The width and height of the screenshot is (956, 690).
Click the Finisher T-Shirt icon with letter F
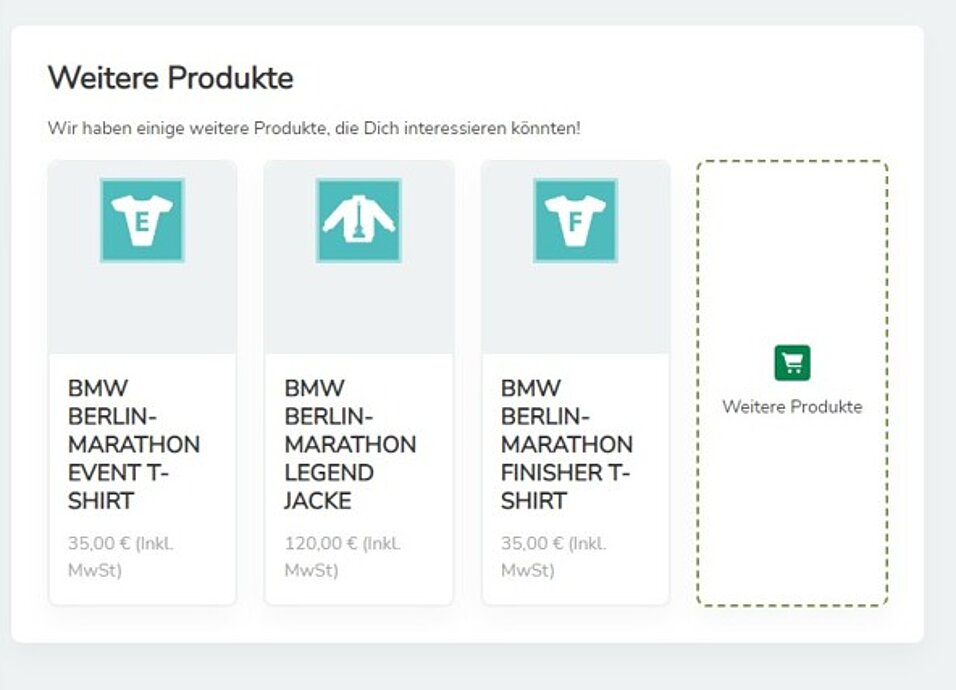(x=575, y=220)
